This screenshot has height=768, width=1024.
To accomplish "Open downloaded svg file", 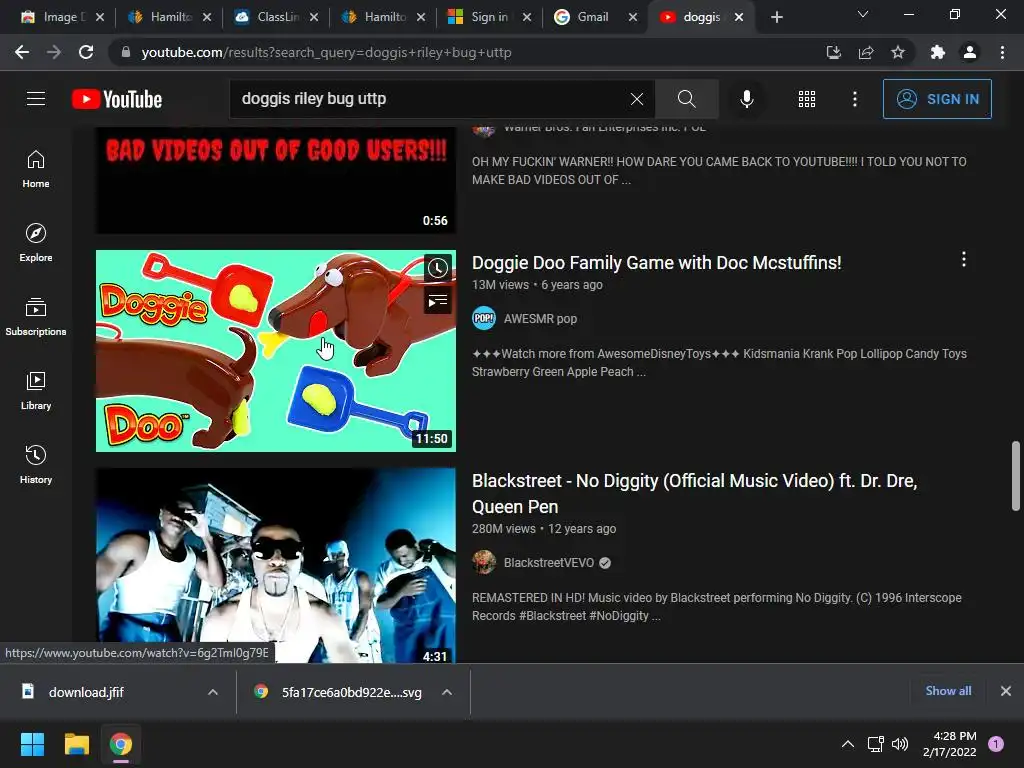I will [x=351, y=692].
